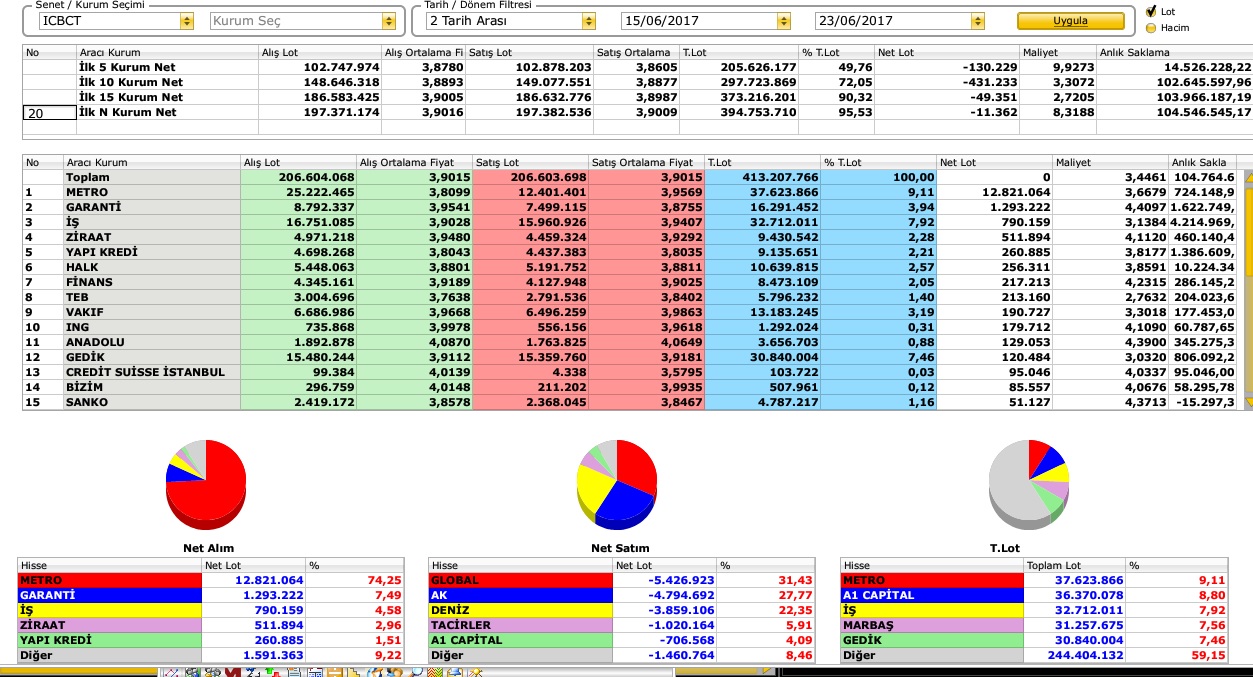Image resolution: width=1253 pixels, height=677 pixels.
Task: Sort broker table by Satış Ortalama Fiyat header
Action: (646, 162)
